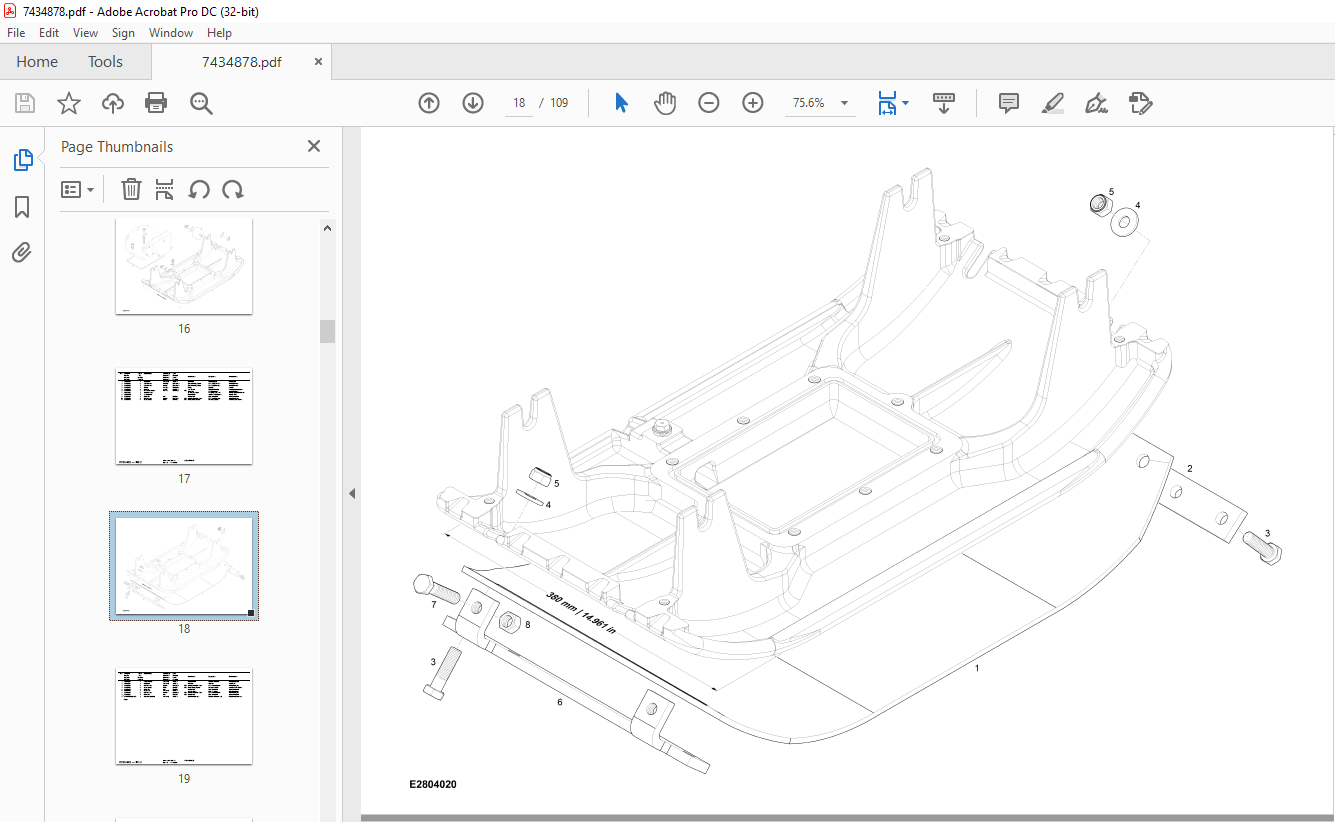Open the Edit menu

[x=49, y=33]
